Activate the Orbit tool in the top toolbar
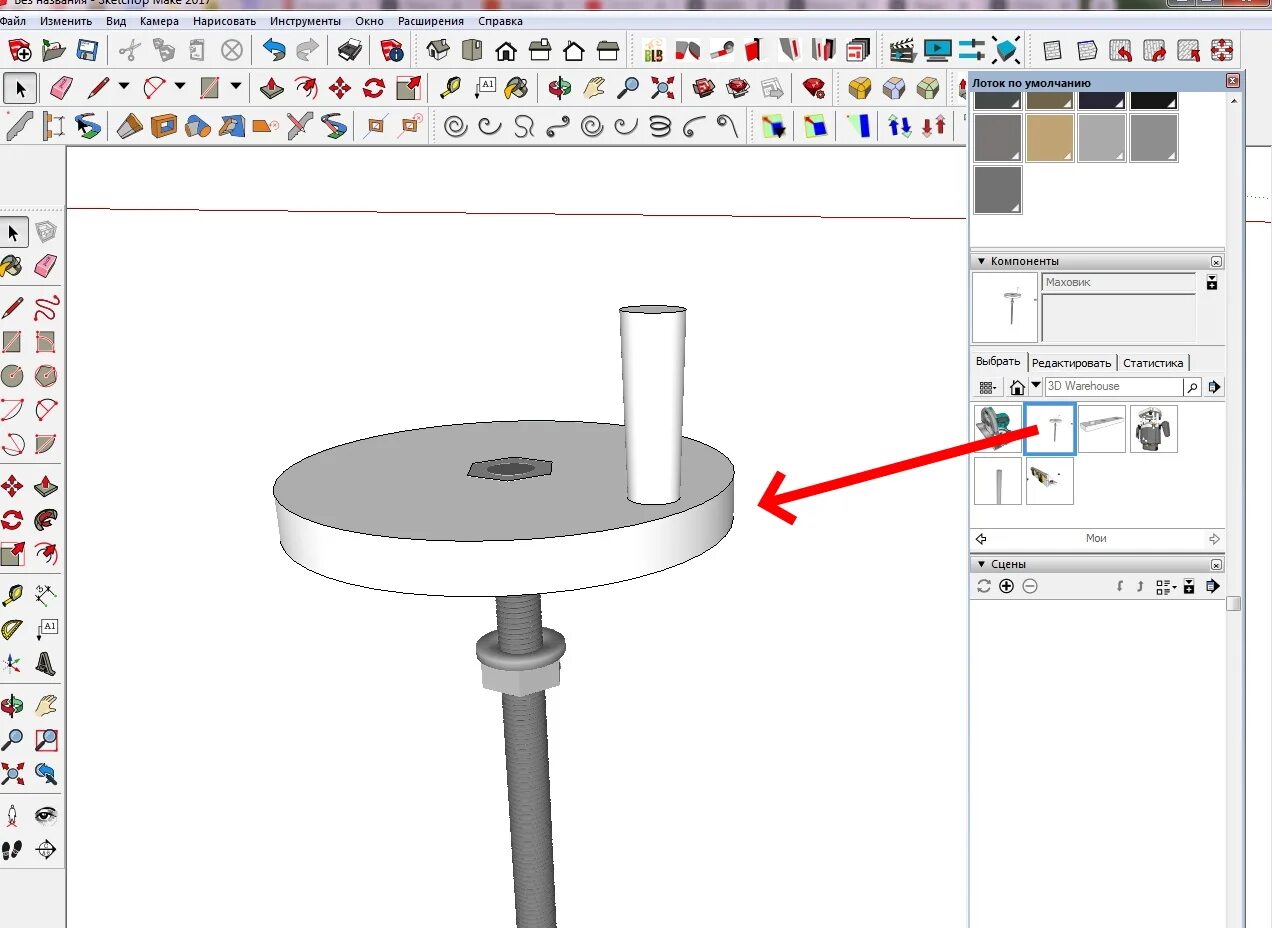 pos(560,88)
